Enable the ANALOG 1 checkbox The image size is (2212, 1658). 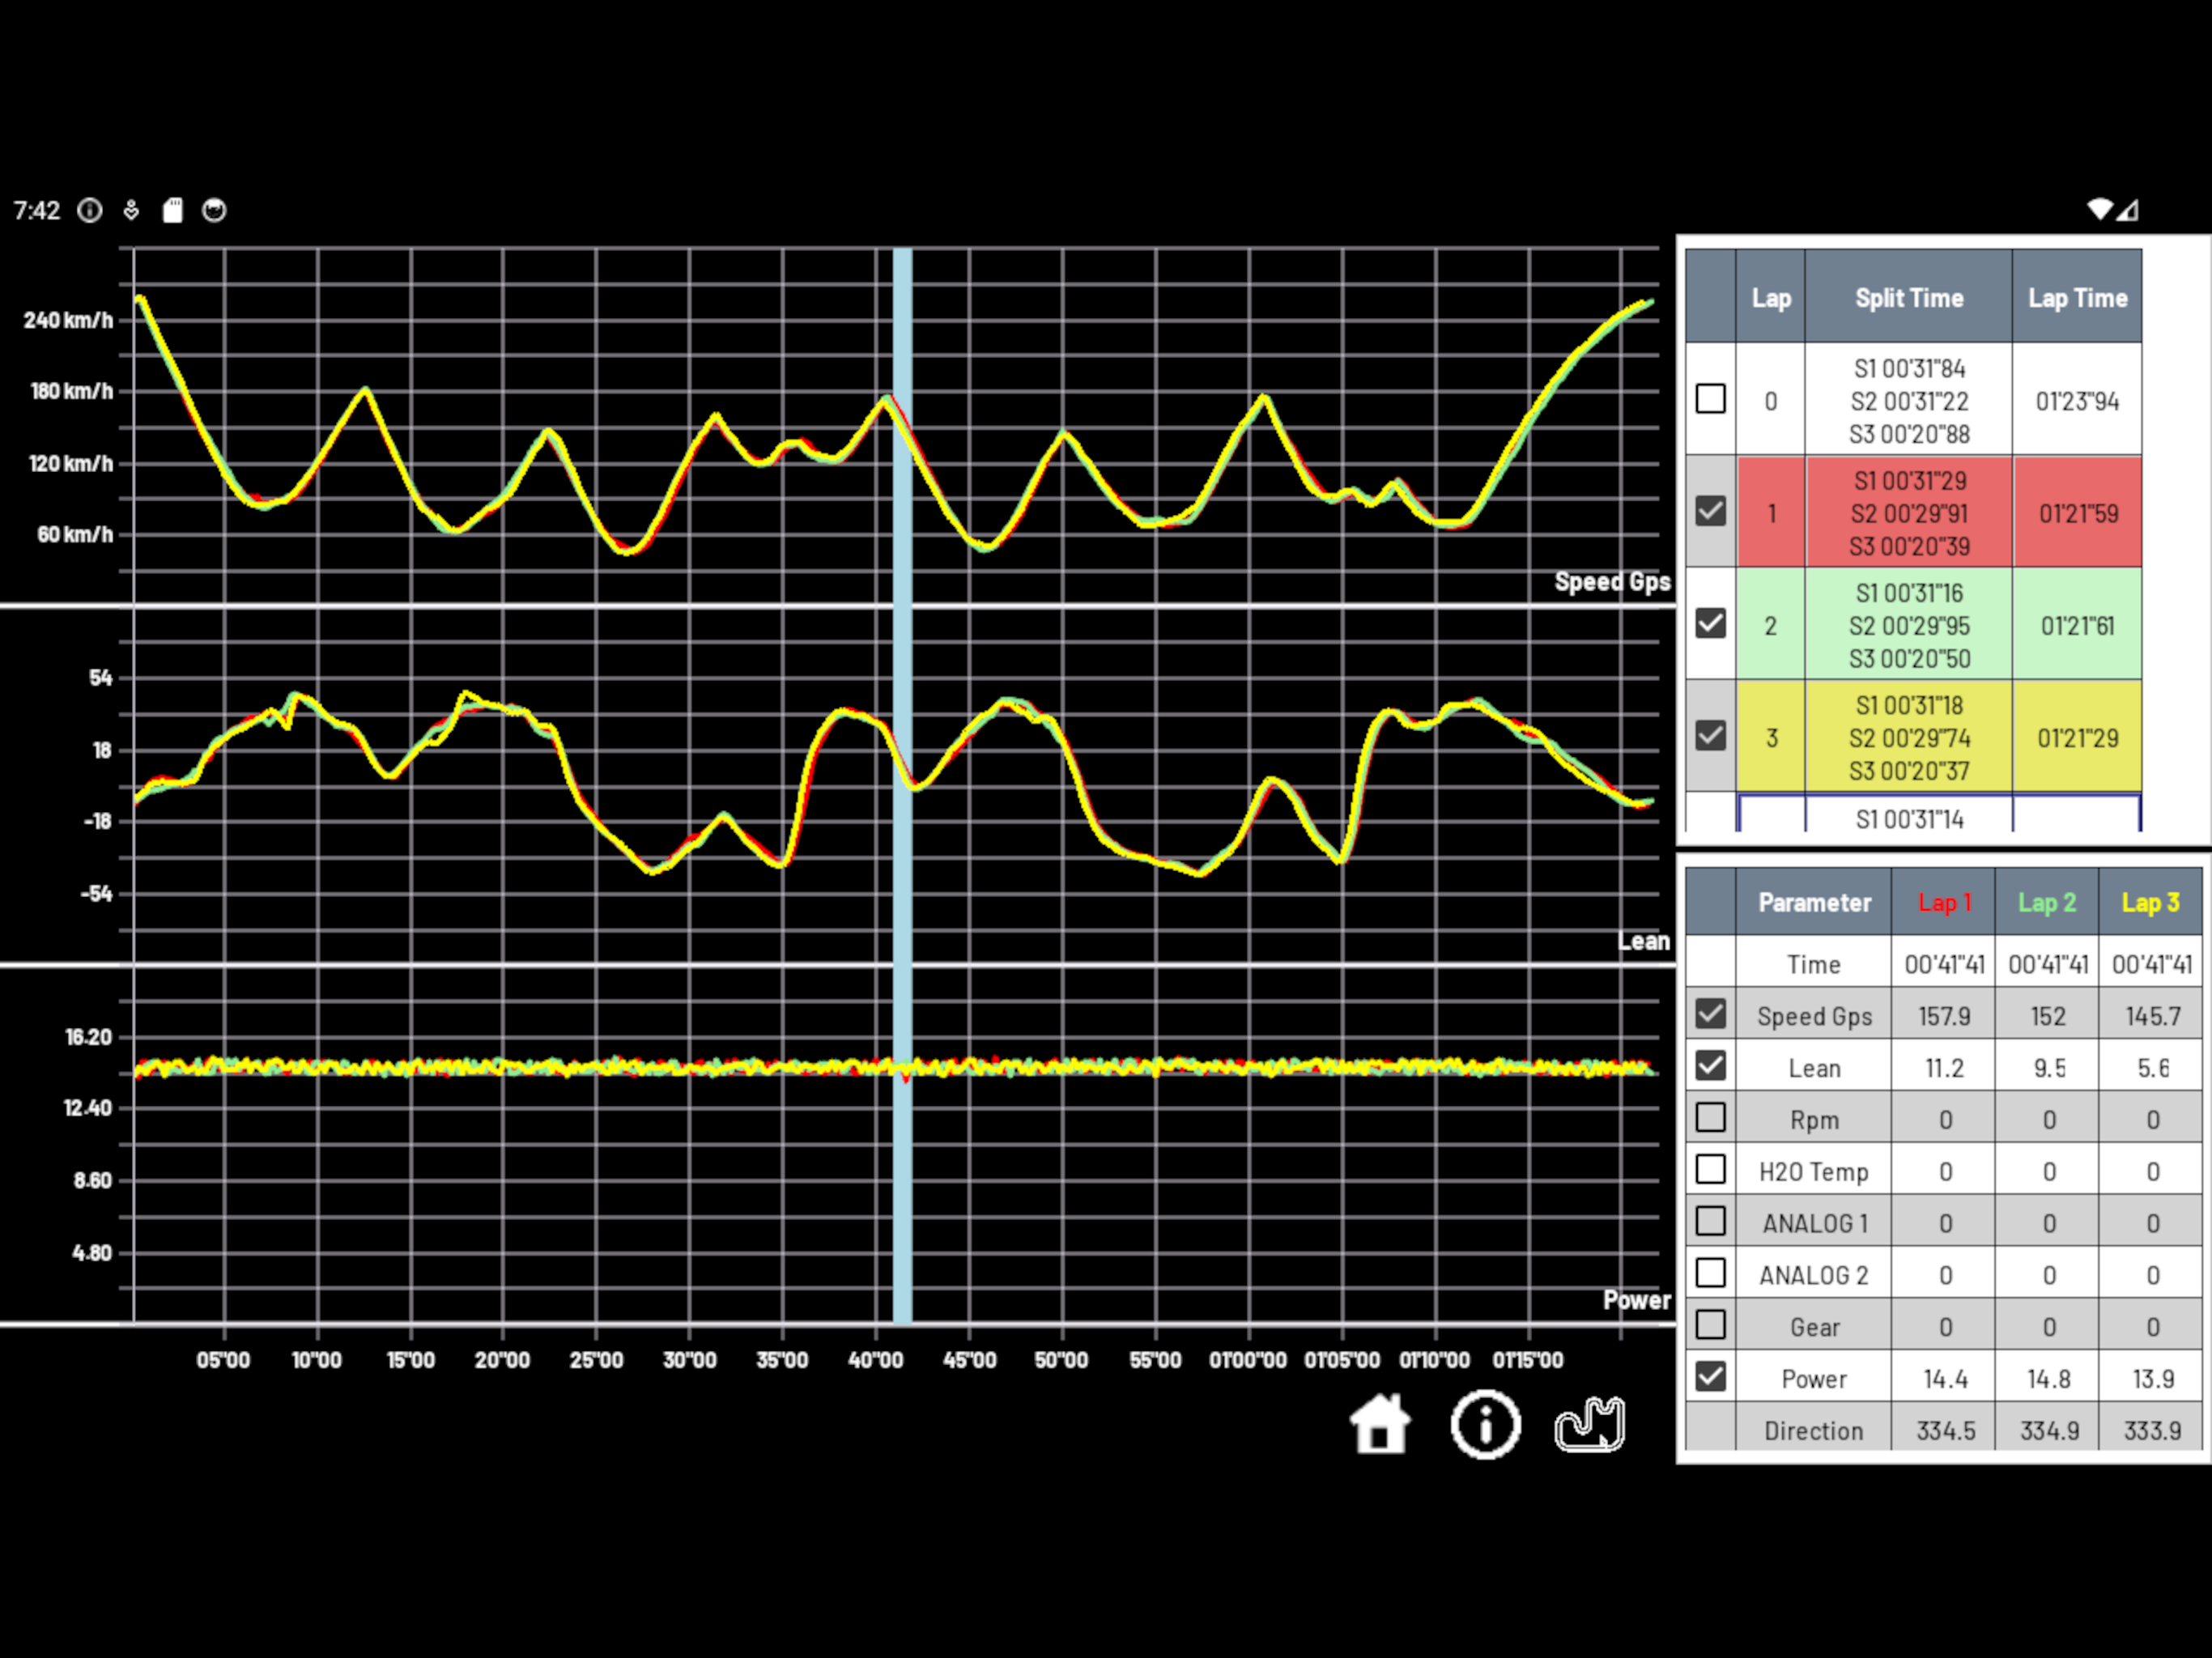1710,1221
